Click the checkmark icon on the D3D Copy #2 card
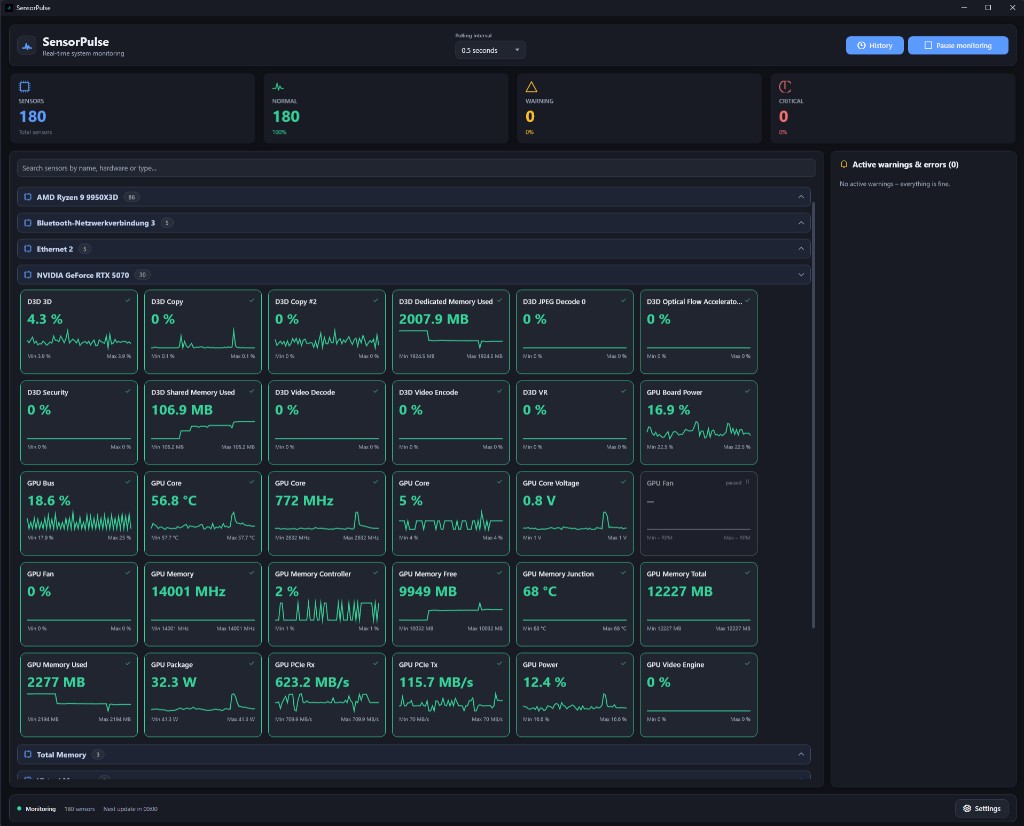 376,300
